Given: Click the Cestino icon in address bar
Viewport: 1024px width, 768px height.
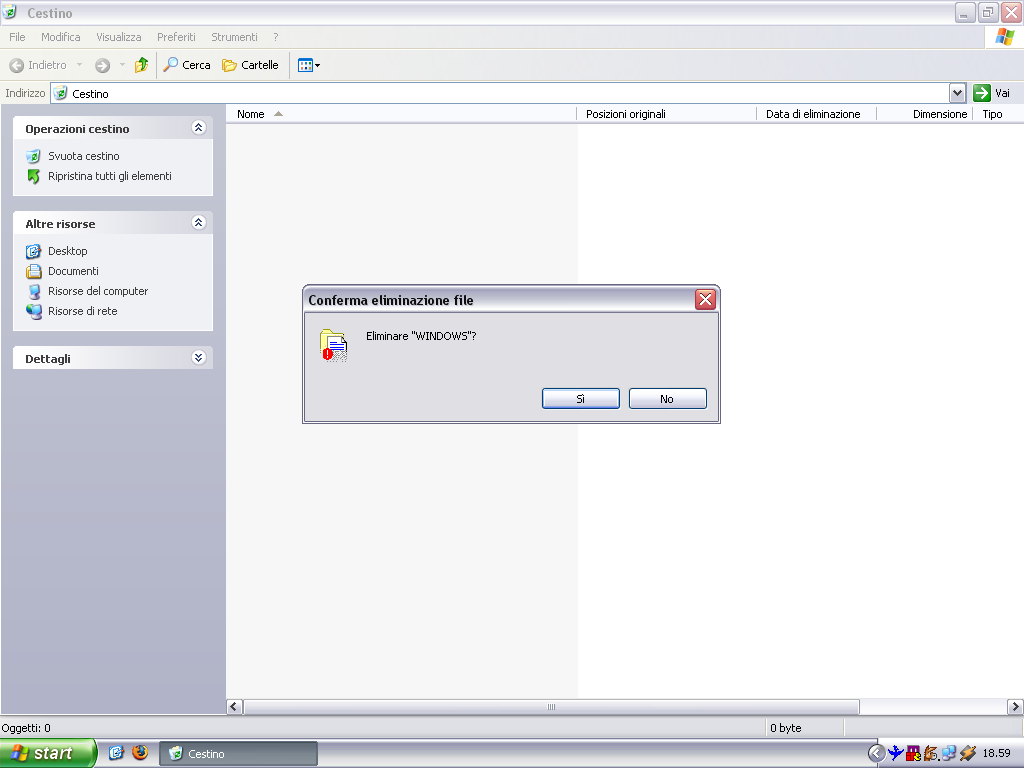Looking at the screenshot, I should pos(60,93).
